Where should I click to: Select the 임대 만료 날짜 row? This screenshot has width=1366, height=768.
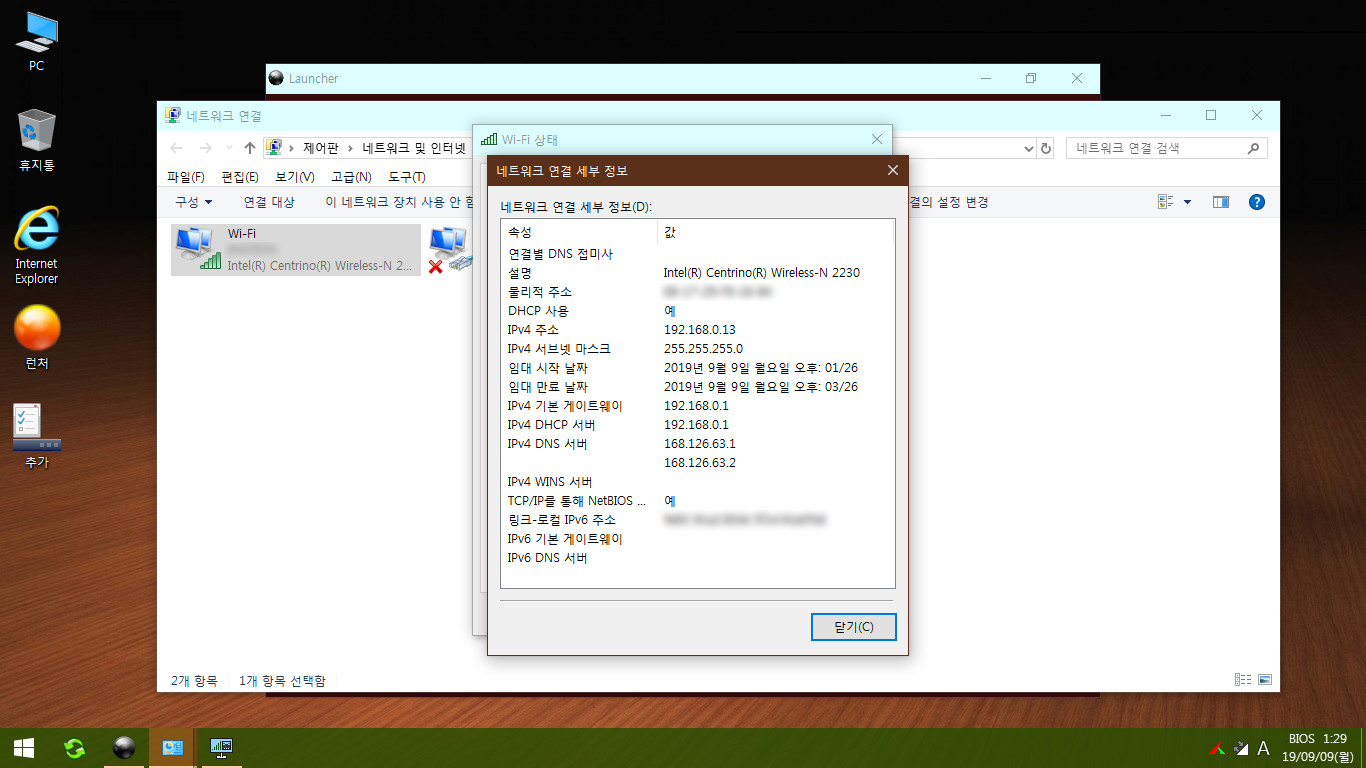point(697,387)
